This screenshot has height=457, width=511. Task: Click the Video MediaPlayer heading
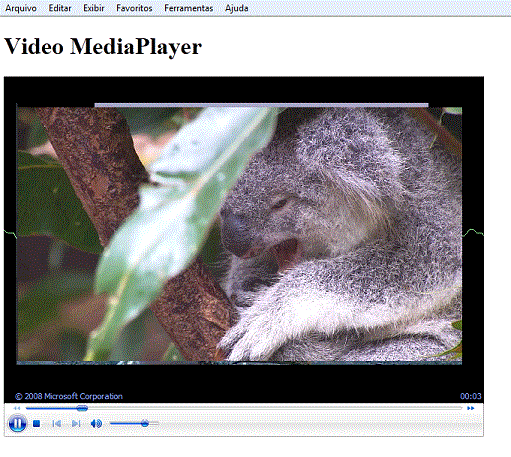[103, 46]
